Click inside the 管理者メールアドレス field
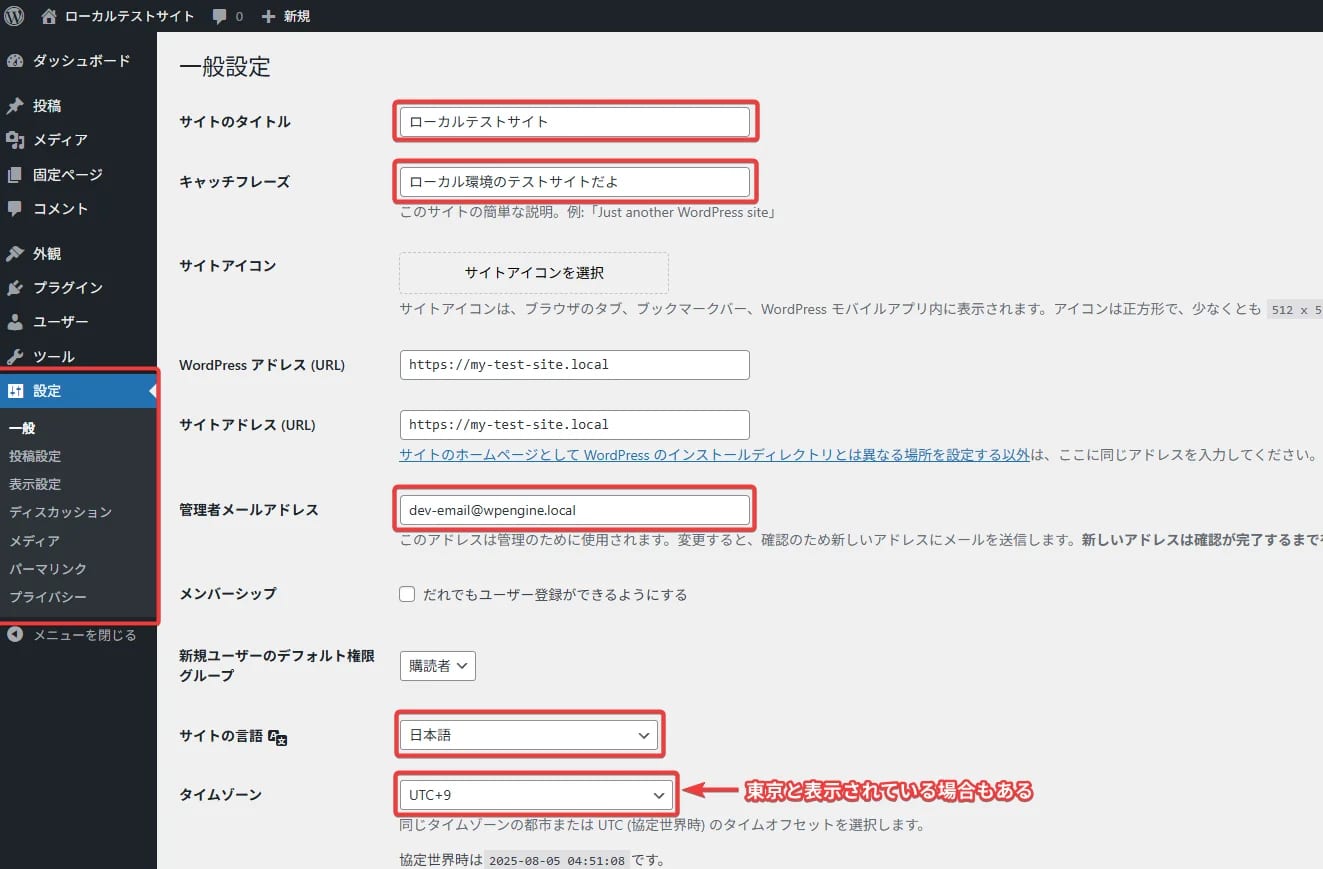Viewport: 1323px width, 869px height. [x=575, y=509]
